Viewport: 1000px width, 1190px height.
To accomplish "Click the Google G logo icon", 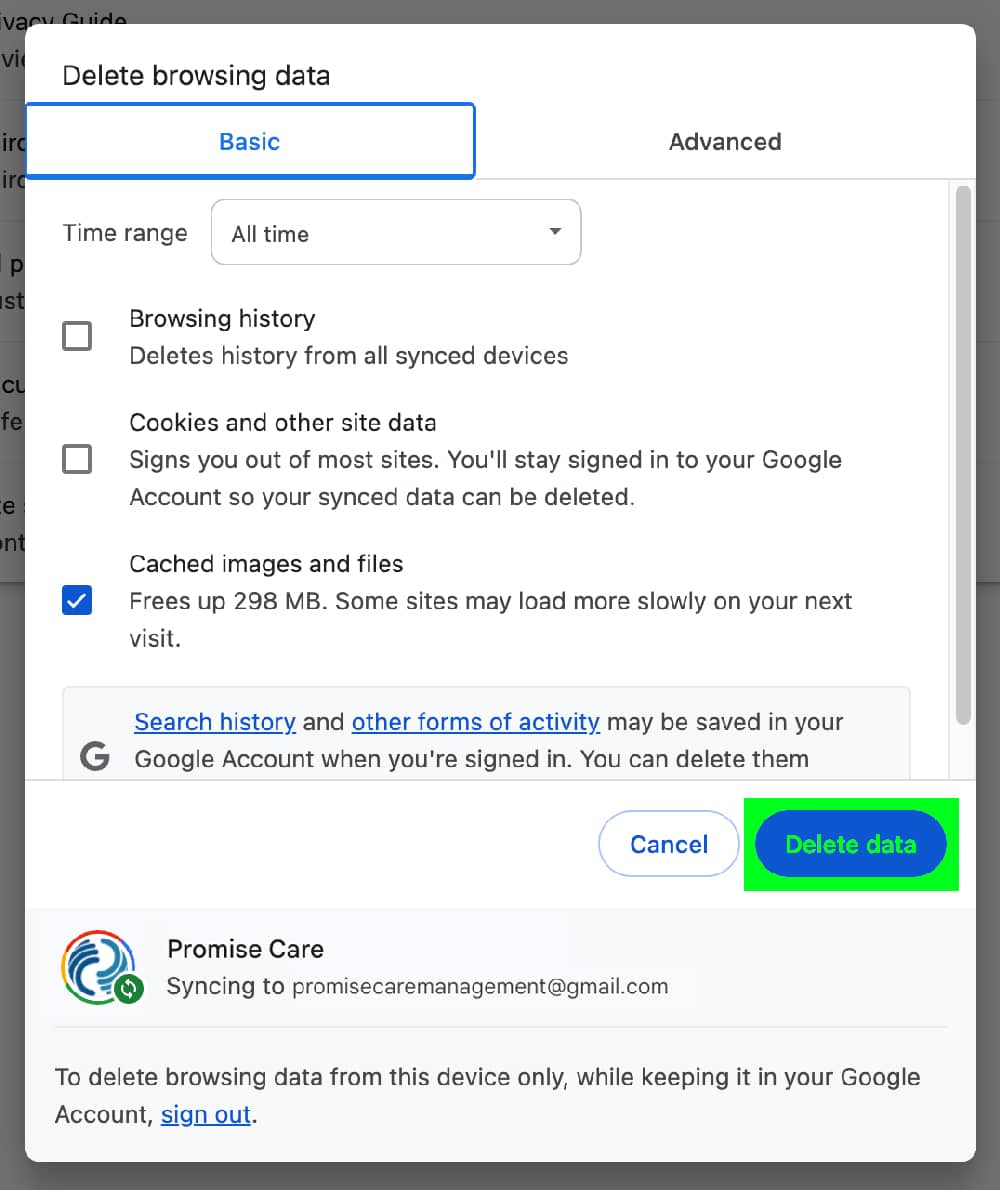I will (x=93, y=757).
